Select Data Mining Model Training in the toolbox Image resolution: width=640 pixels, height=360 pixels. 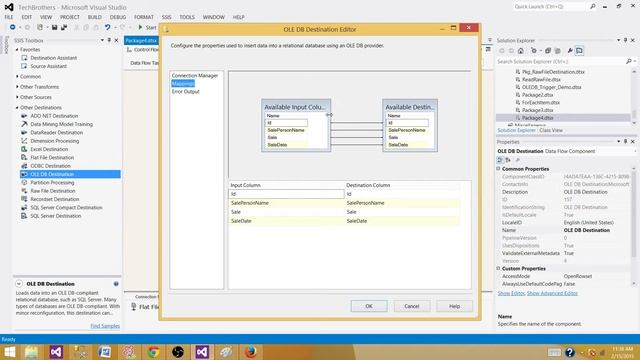pyautogui.click(x=61, y=124)
